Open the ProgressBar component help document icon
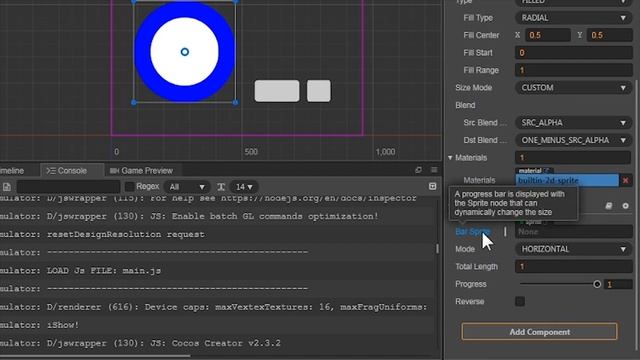 click(x=609, y=206)
